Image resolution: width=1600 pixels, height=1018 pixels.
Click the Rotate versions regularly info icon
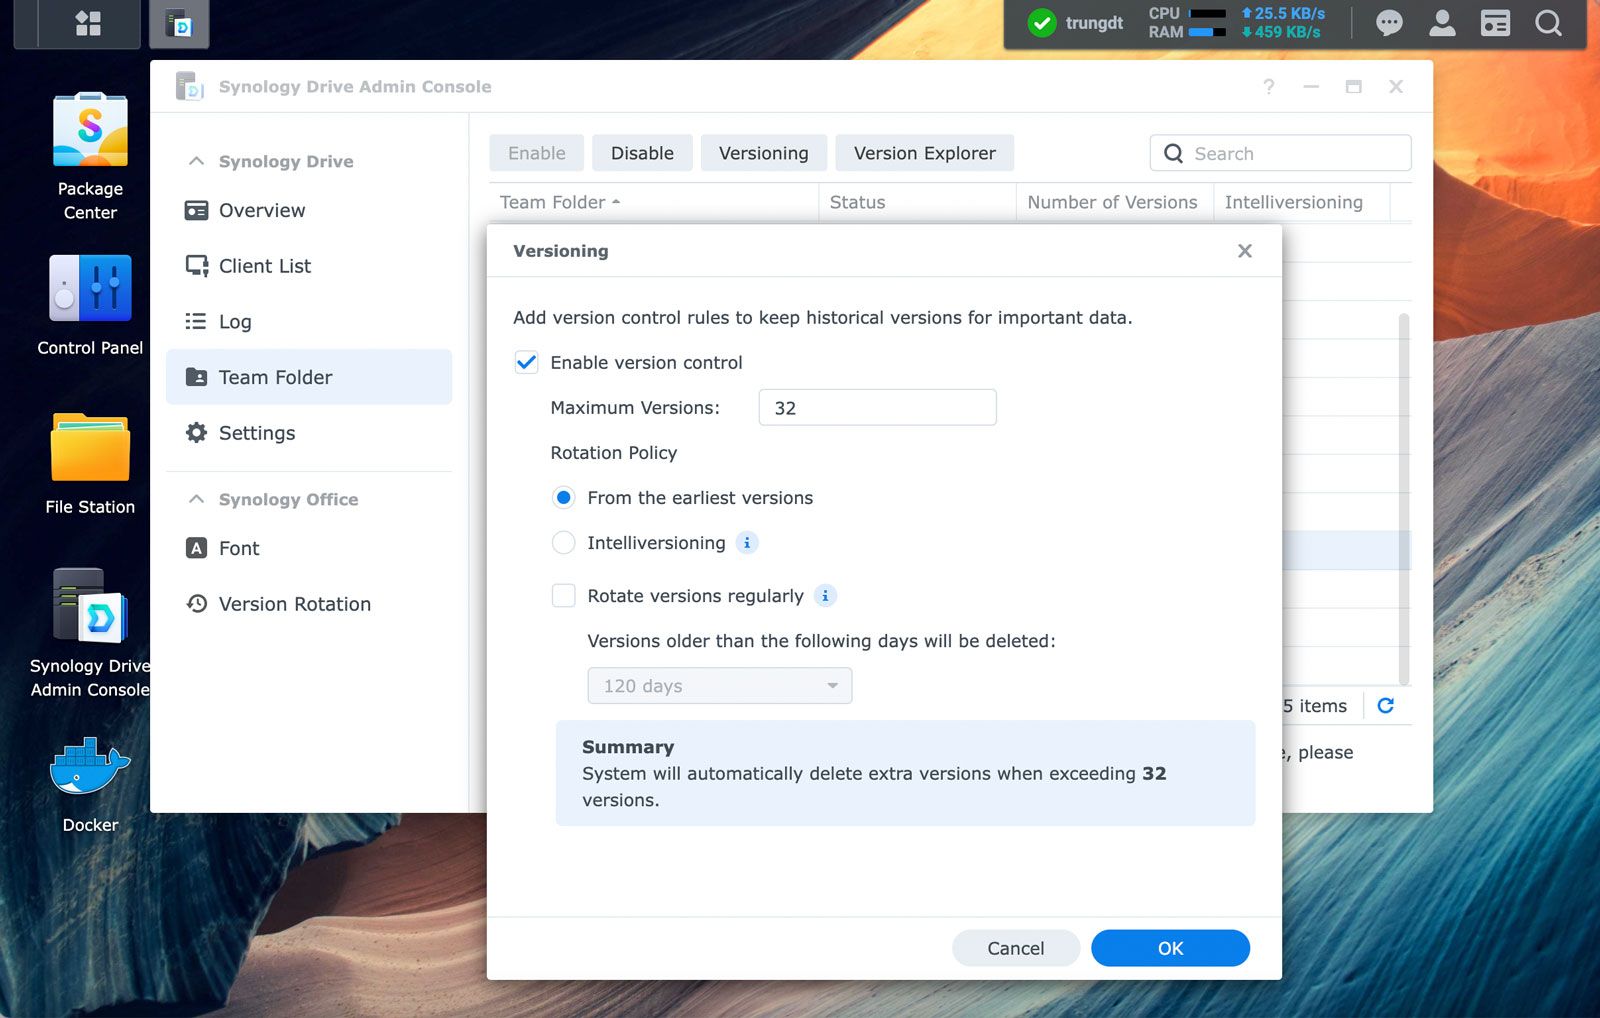(x=825, y=596)
